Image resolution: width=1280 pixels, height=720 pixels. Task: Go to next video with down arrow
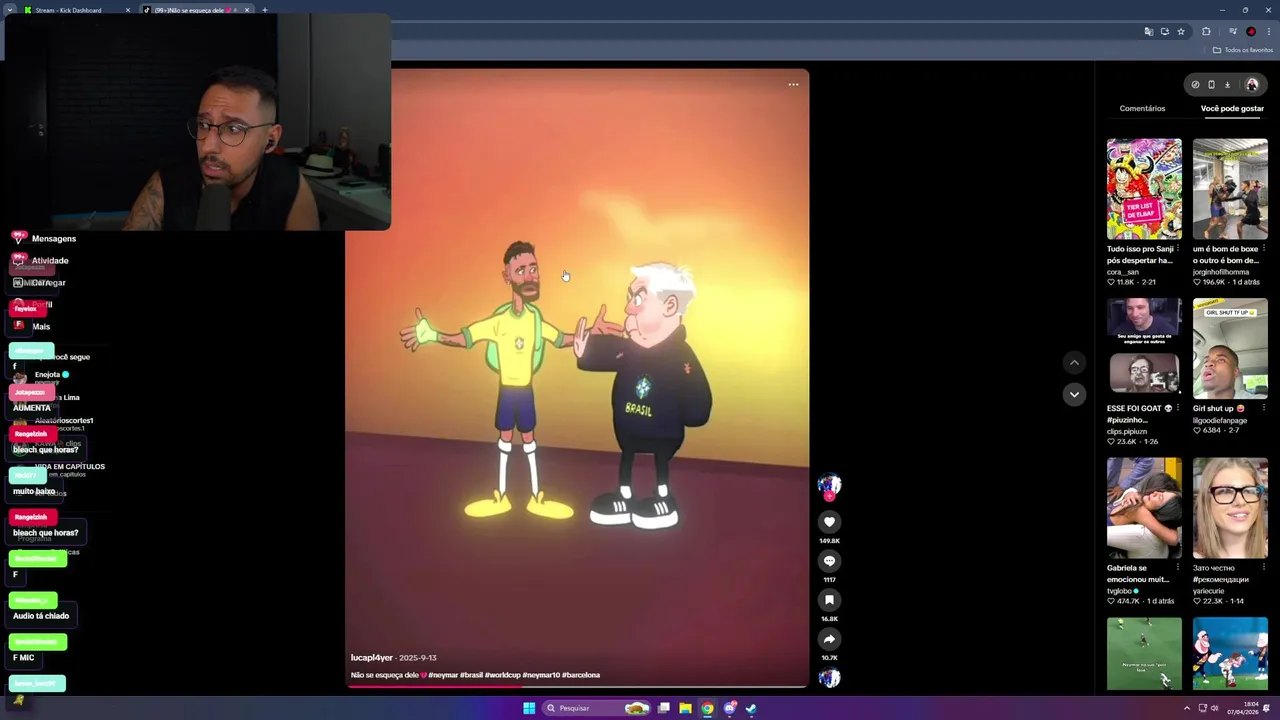(x=1074, y=394)
